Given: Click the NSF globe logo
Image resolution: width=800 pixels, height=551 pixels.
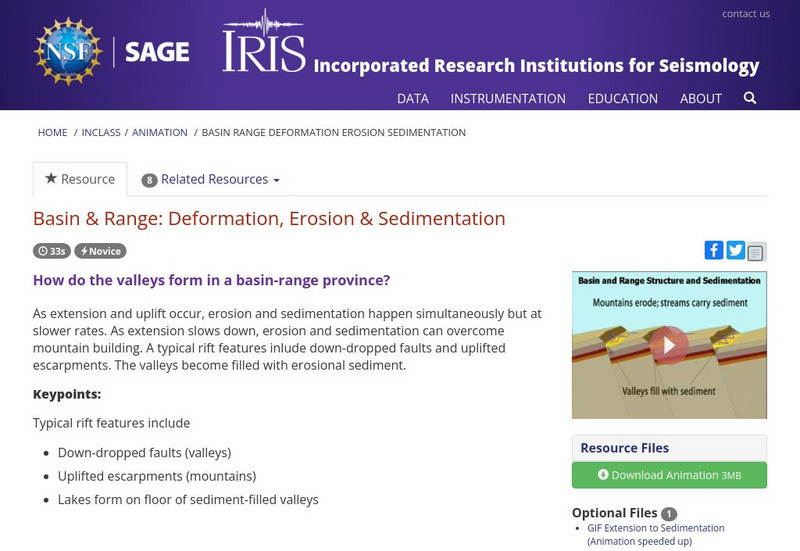Looking at the screenshot, I should 68,51.
